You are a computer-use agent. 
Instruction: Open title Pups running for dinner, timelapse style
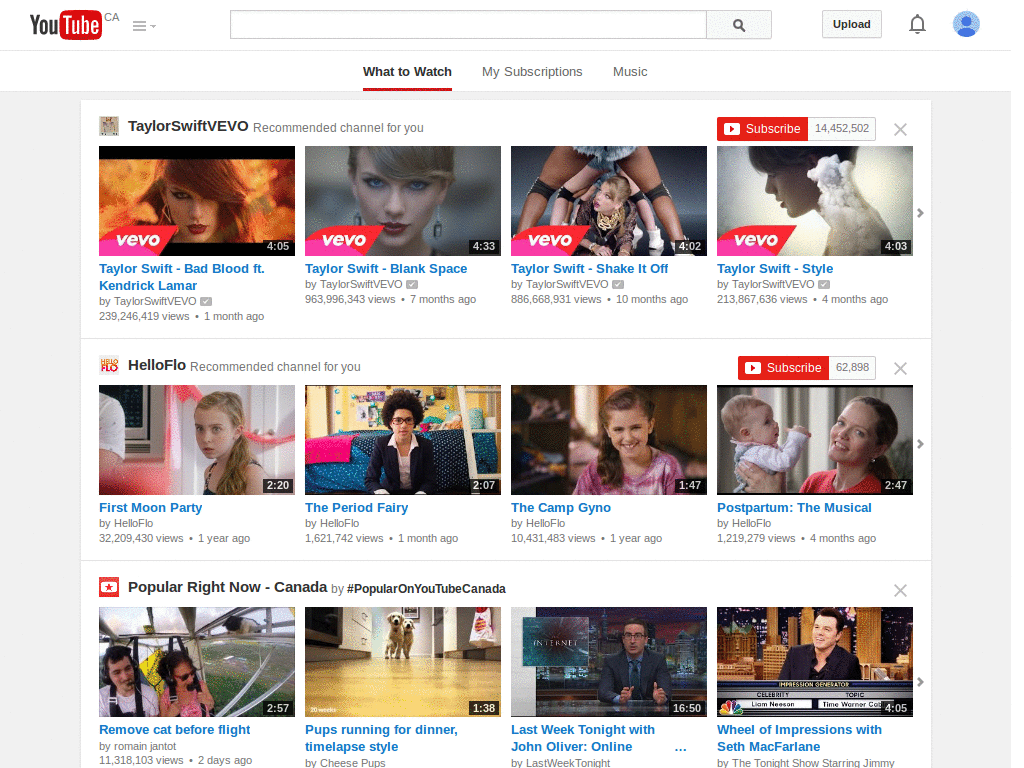coord(381,738)
